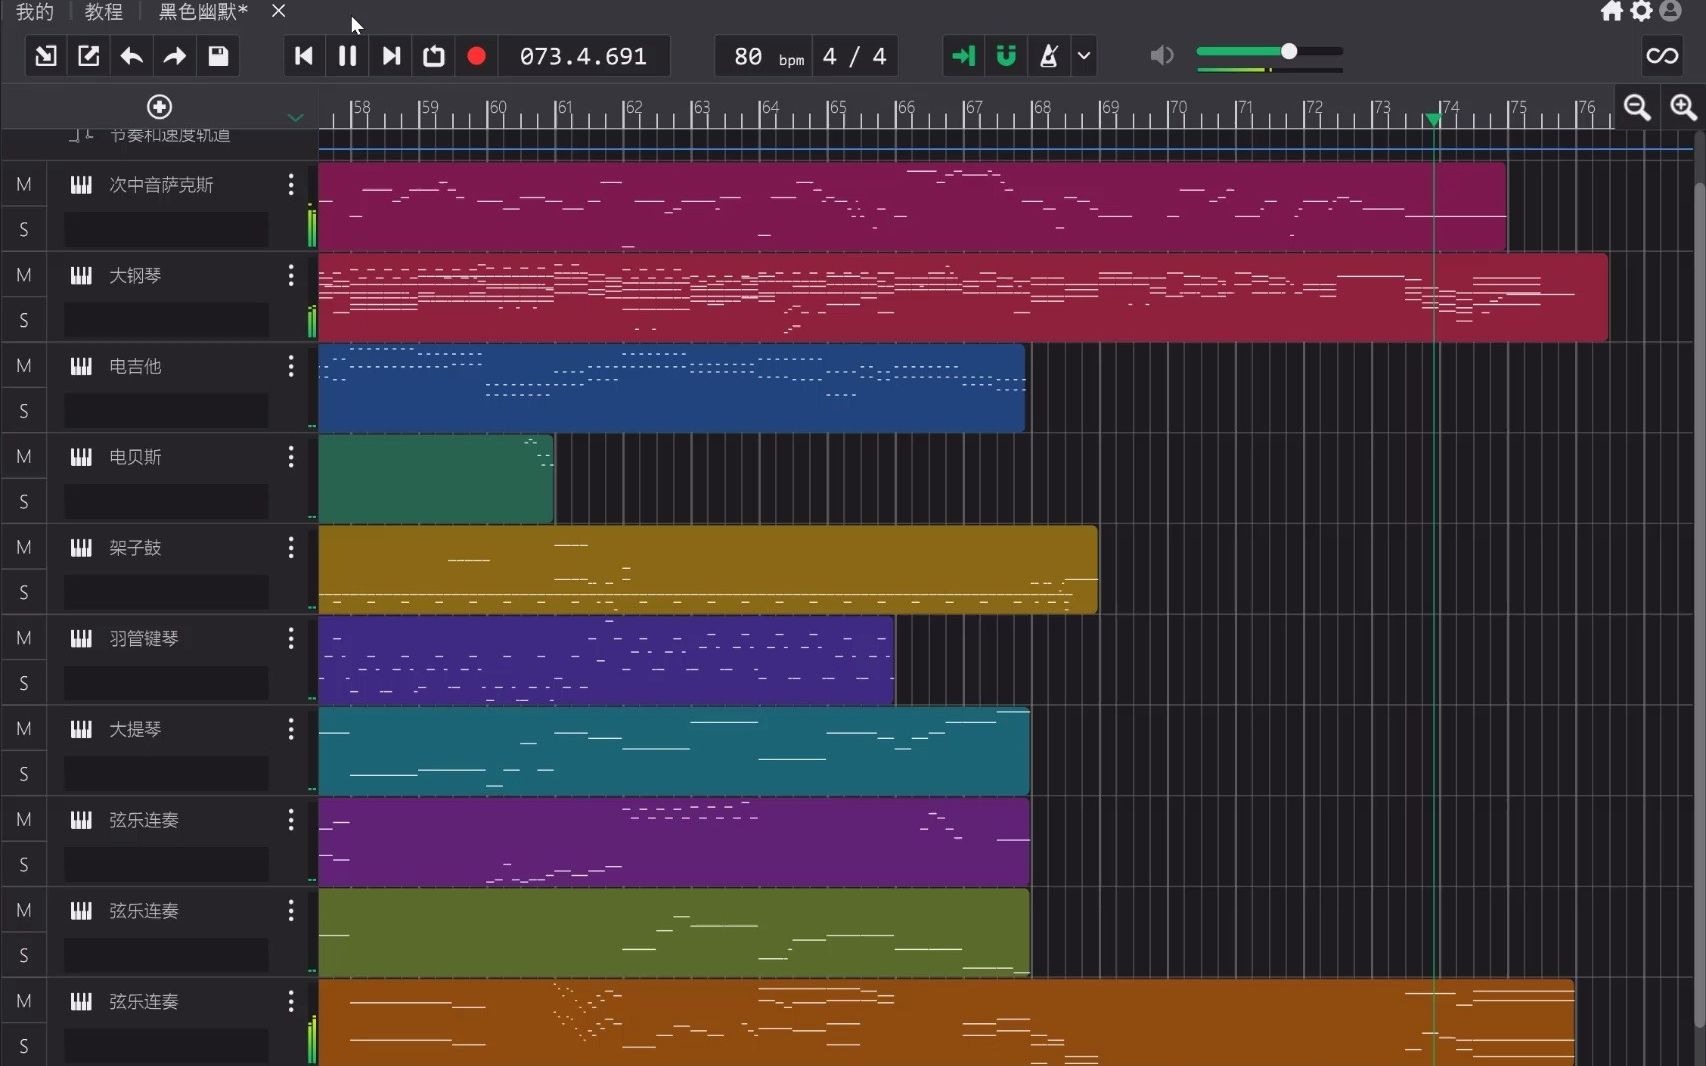Open the three-dot menu for 大钢琴
Viewport: 1706px width, 1066px height.
point(291,275)
